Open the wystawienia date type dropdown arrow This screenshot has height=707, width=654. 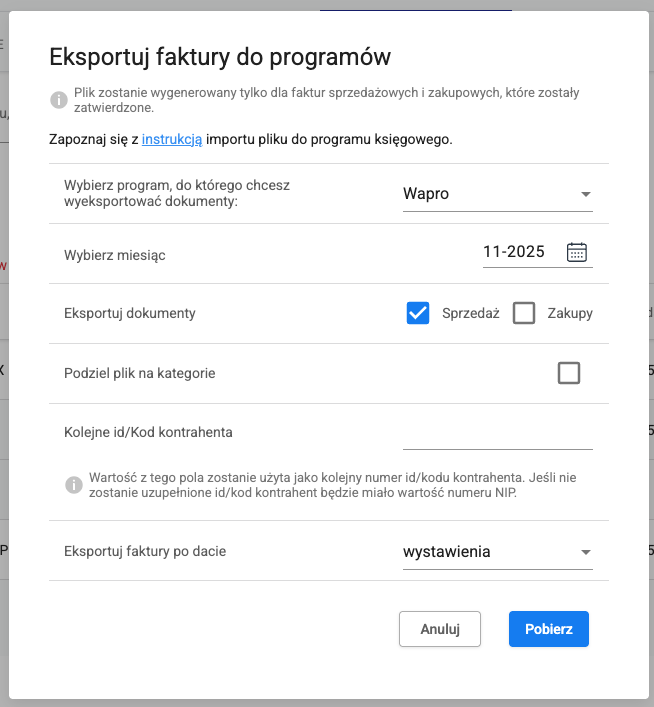click(x=585, y=552)
